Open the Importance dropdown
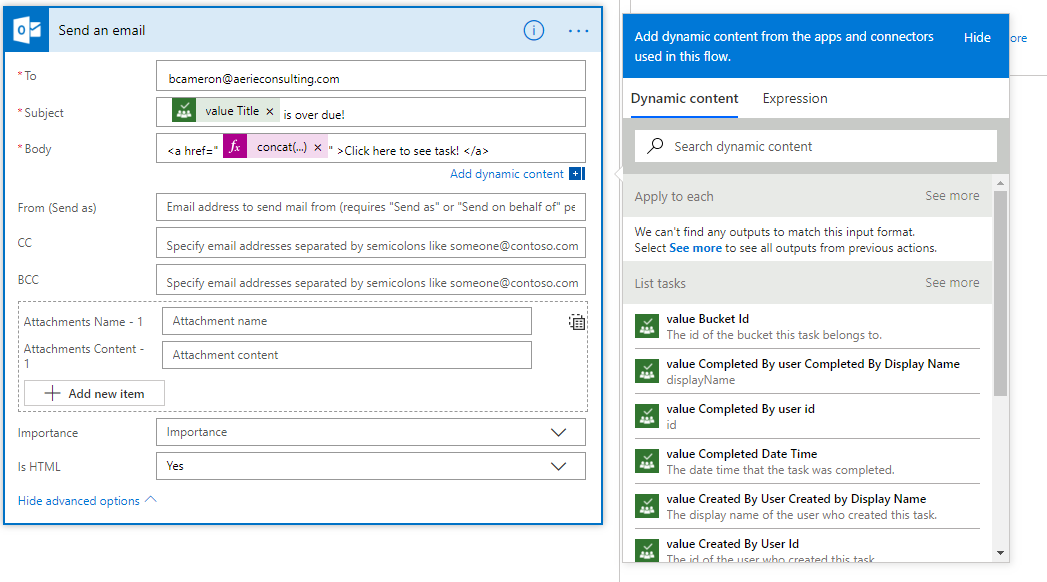This screenshot has height=582, width=1047. click(x=371, y=432)
